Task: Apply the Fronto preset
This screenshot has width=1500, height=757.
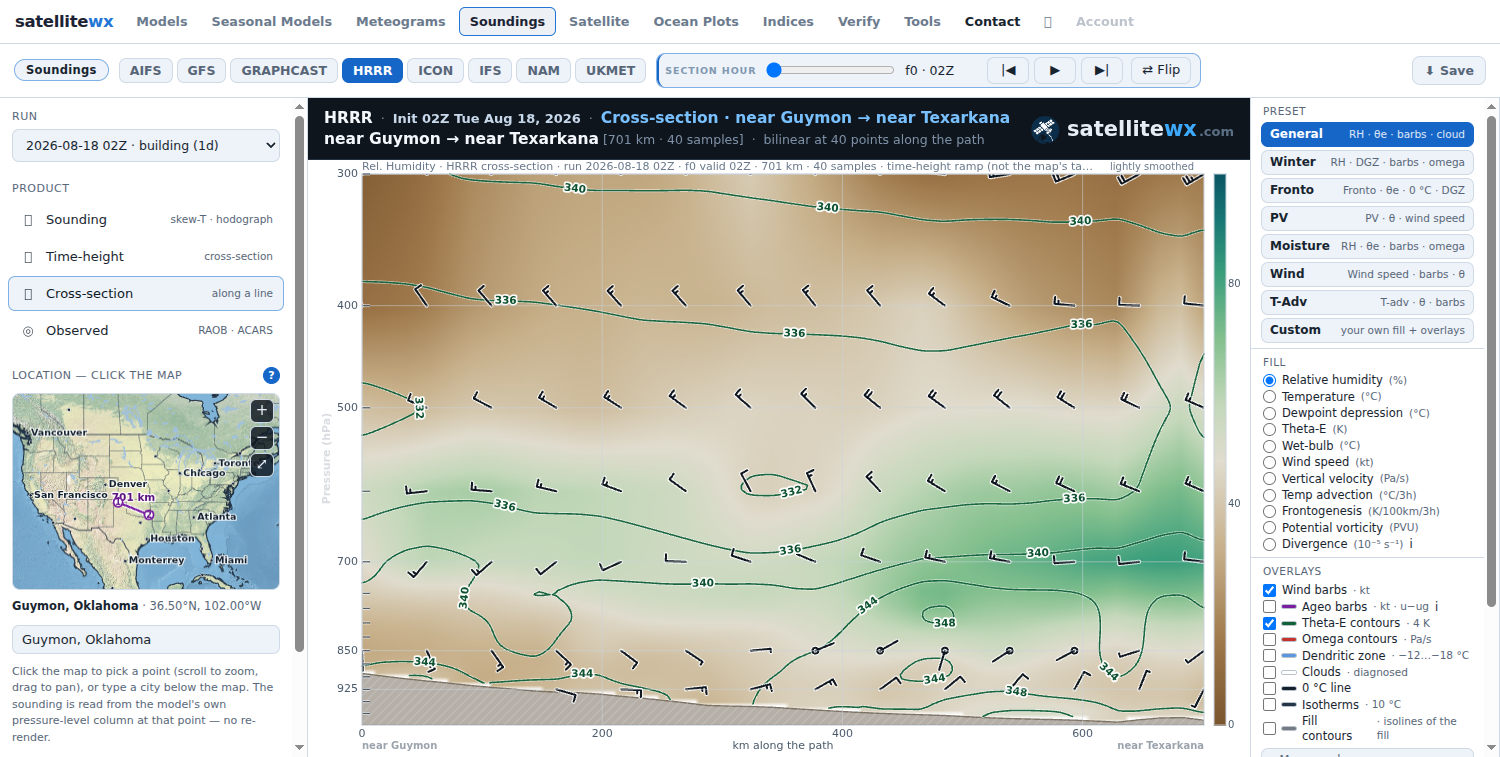Action: click(1367, 190)
